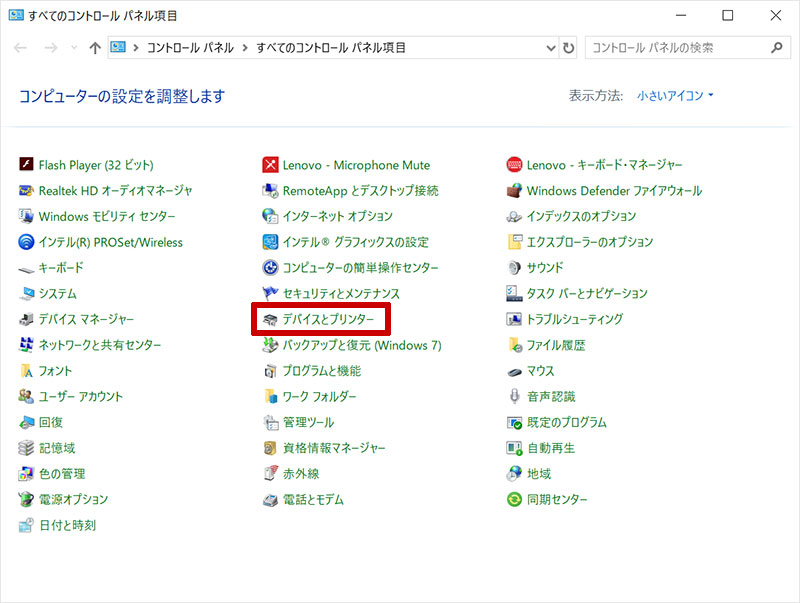The height and width of the screenshot is (603, 800).
Task: Focus the コントロール パネルの検索 search box
Action: click(x=688, y=48)
